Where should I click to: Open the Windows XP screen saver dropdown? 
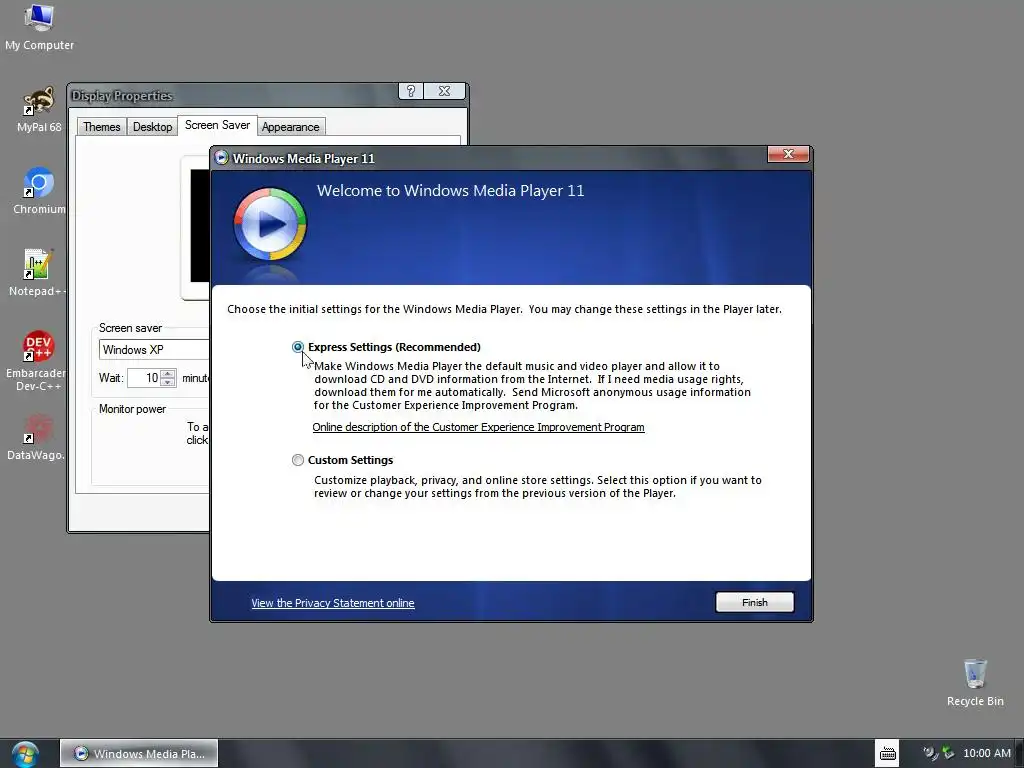click(x=154, y=349)
